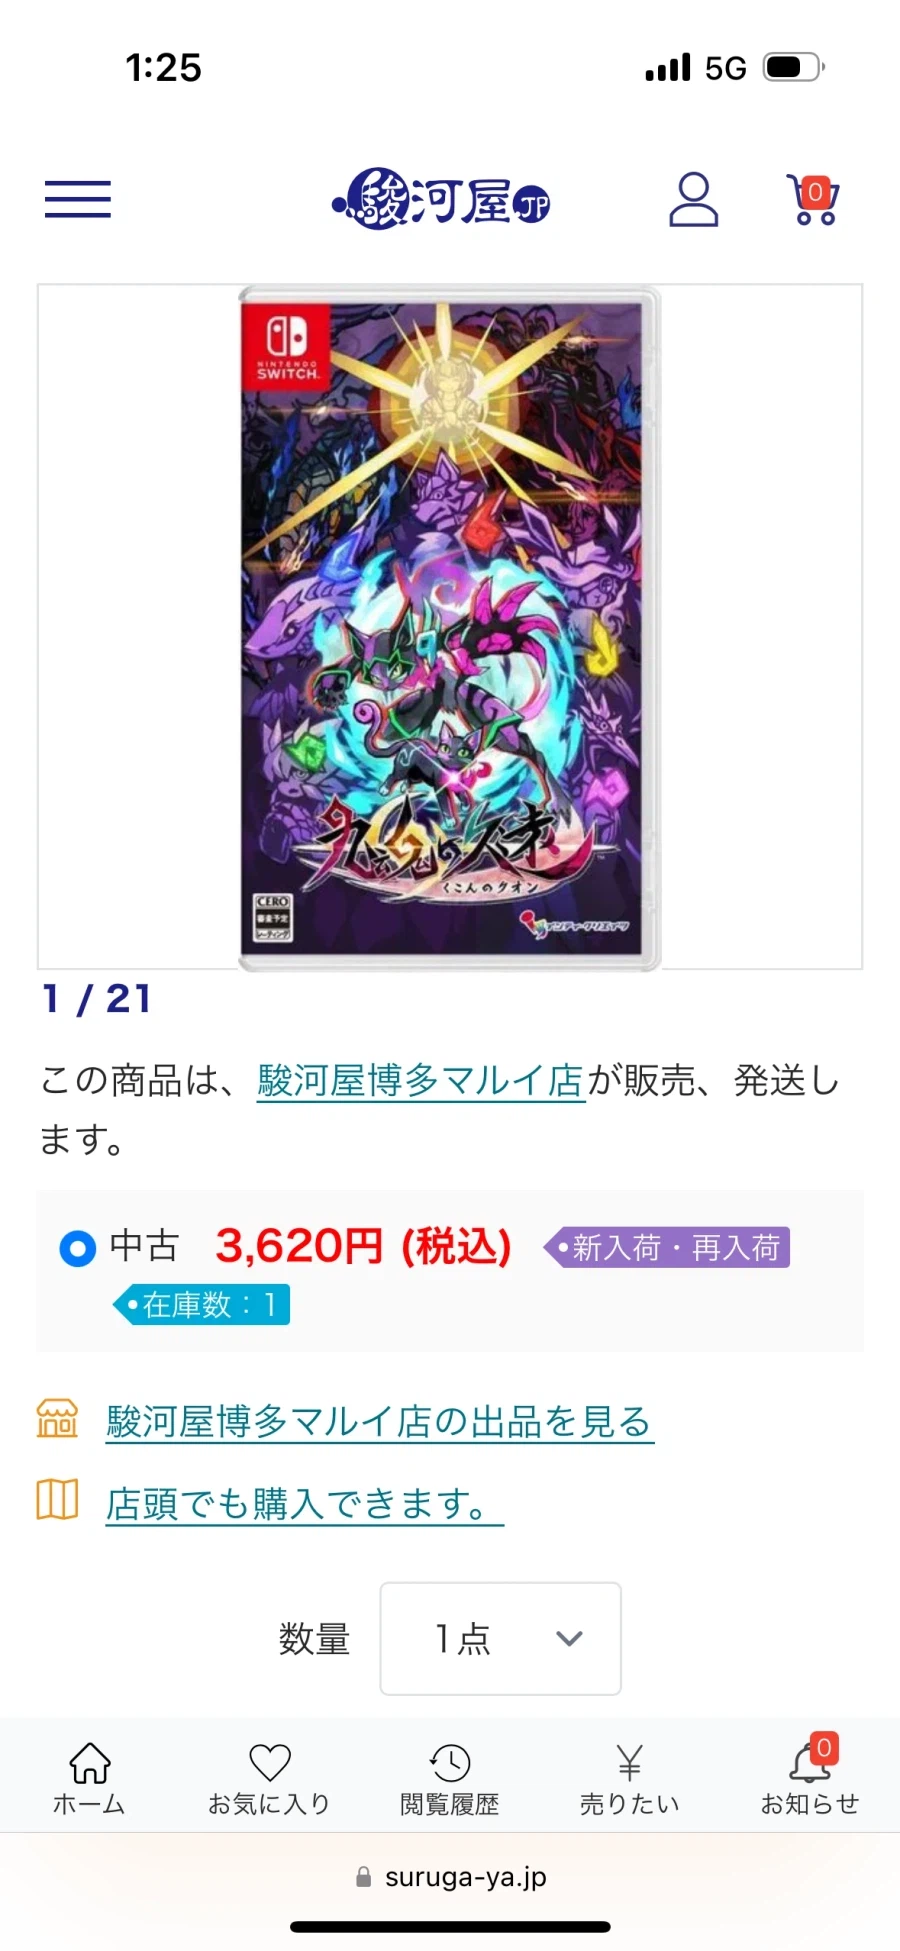Tap the Suruga-ya JP logo
Image resolution: width=900 pixels, height=1951 pixels.
[441, 199]
